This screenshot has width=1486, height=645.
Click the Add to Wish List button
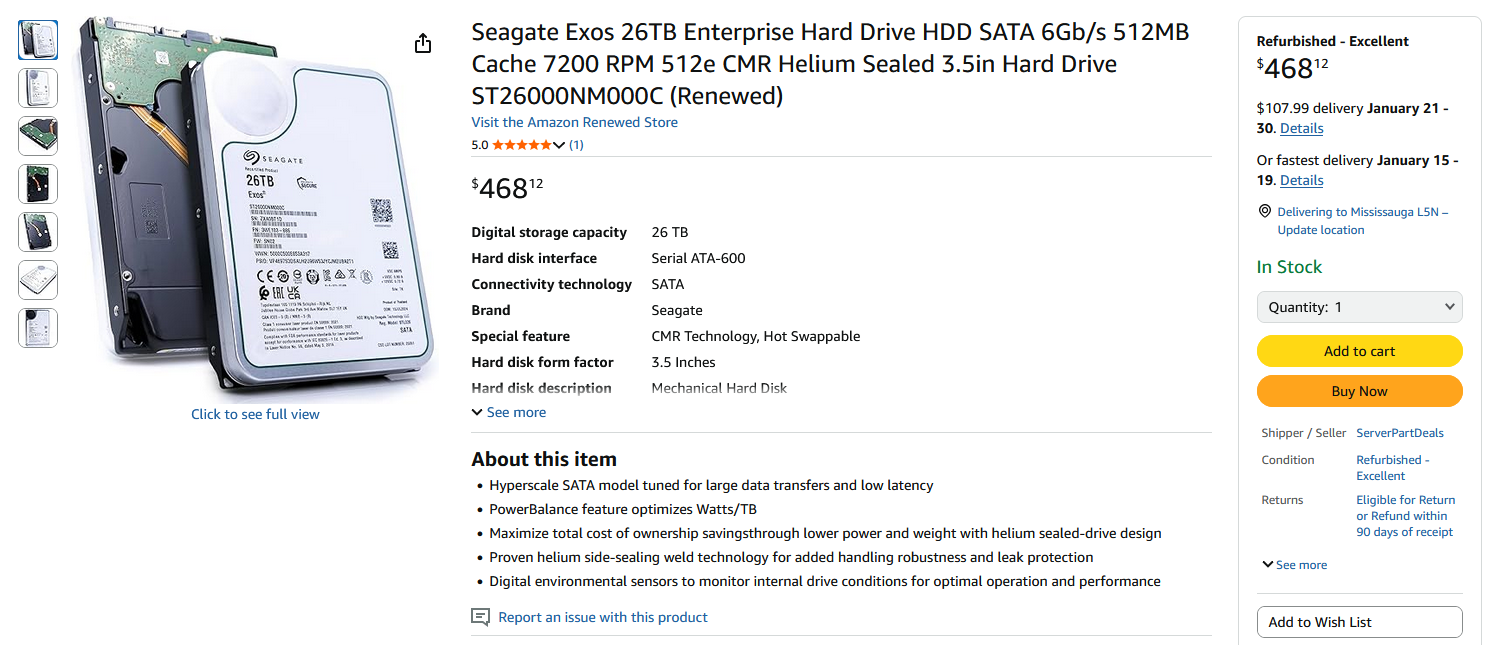click(1359, 622)
